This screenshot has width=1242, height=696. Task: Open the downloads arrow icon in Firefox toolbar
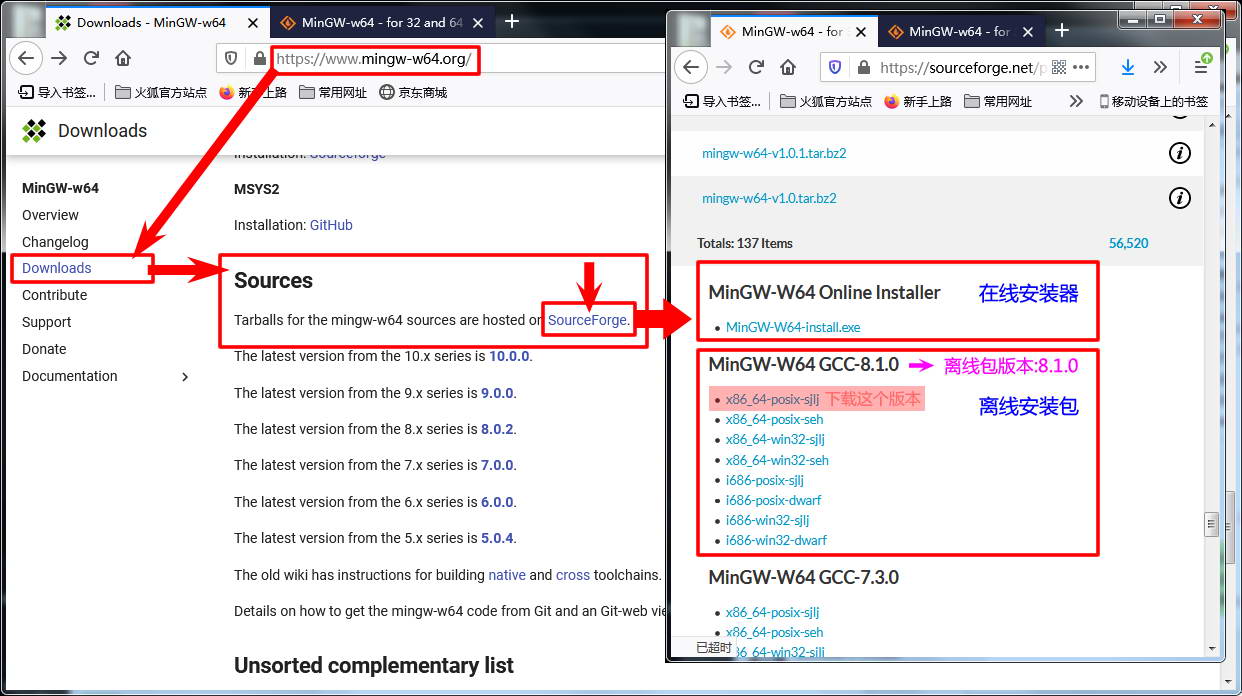point(1128,67)
